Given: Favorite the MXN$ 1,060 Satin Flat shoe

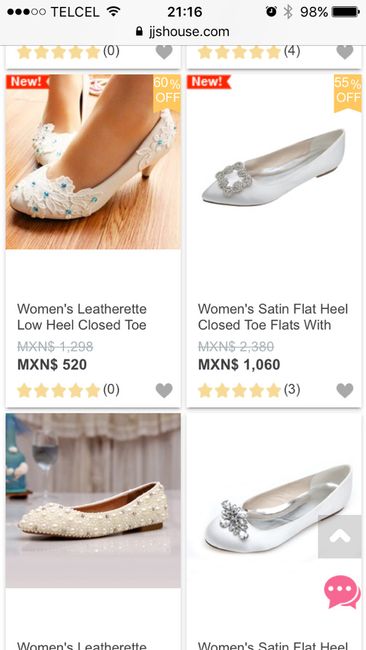Looking at the screenshot, I should click(x=345, y=390).
